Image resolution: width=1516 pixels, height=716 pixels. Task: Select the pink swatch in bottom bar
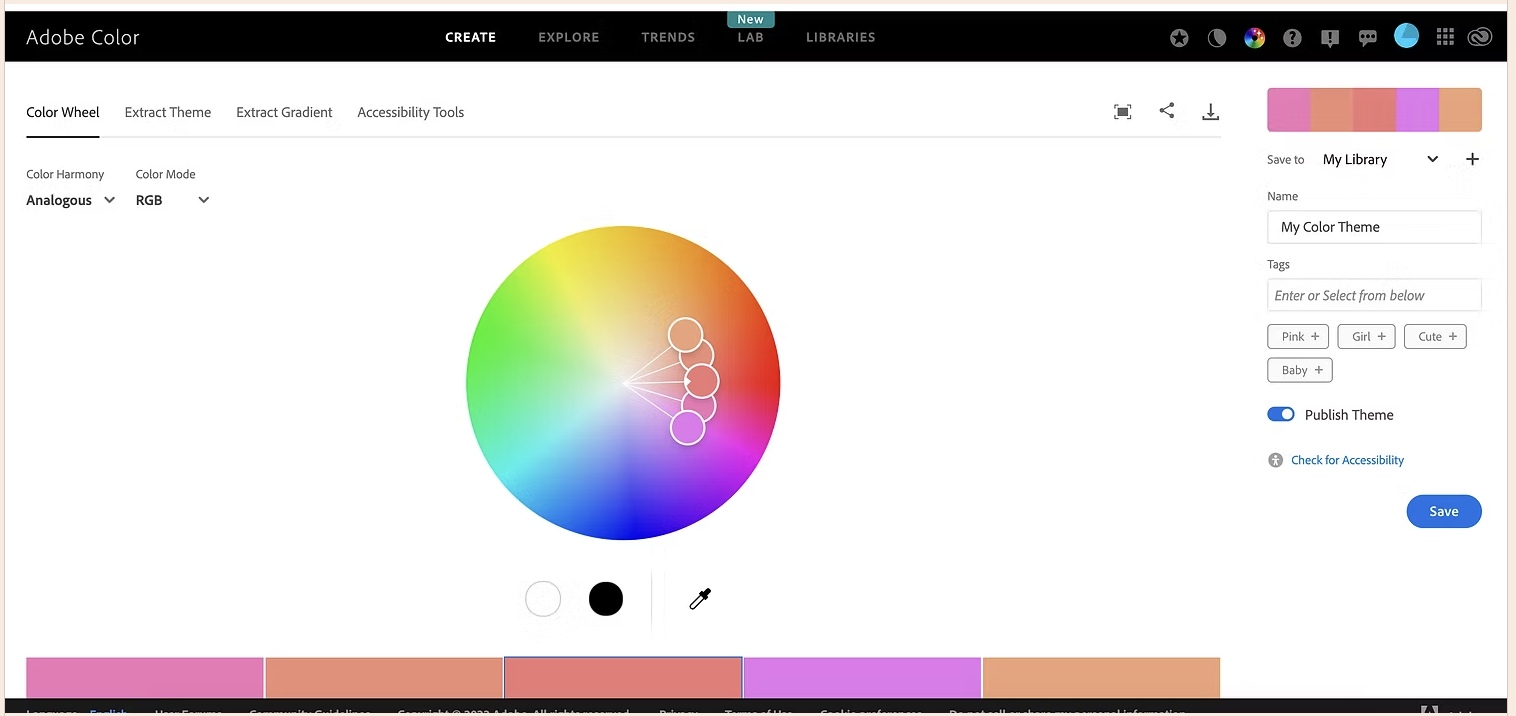[145, 677]
